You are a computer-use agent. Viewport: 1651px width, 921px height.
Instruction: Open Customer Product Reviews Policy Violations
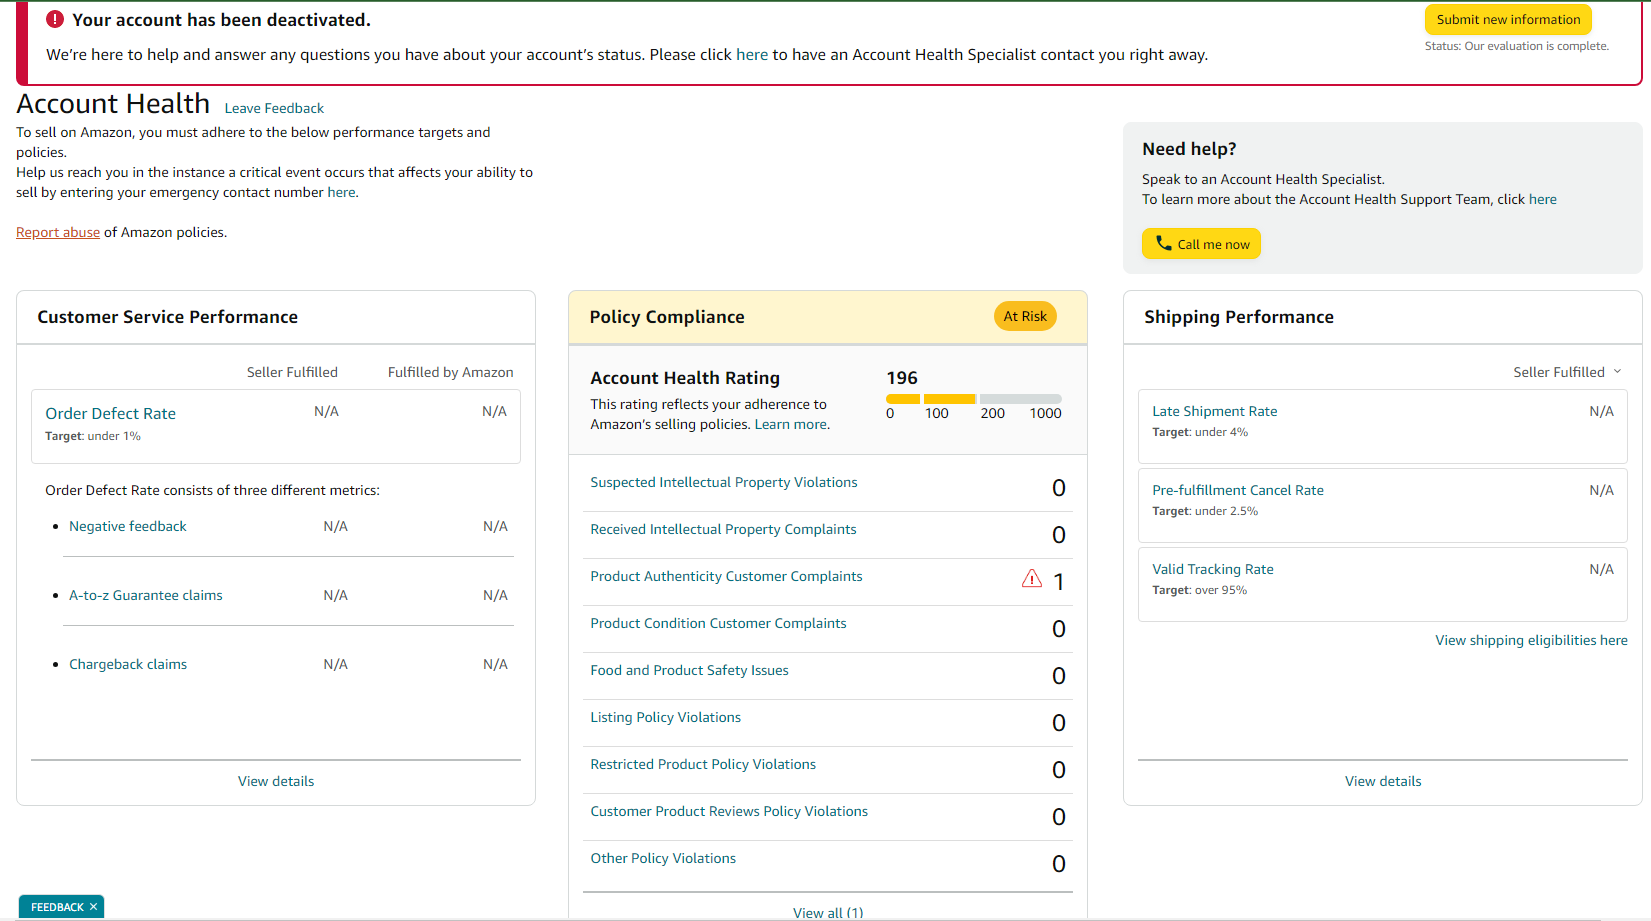point(729,811)
